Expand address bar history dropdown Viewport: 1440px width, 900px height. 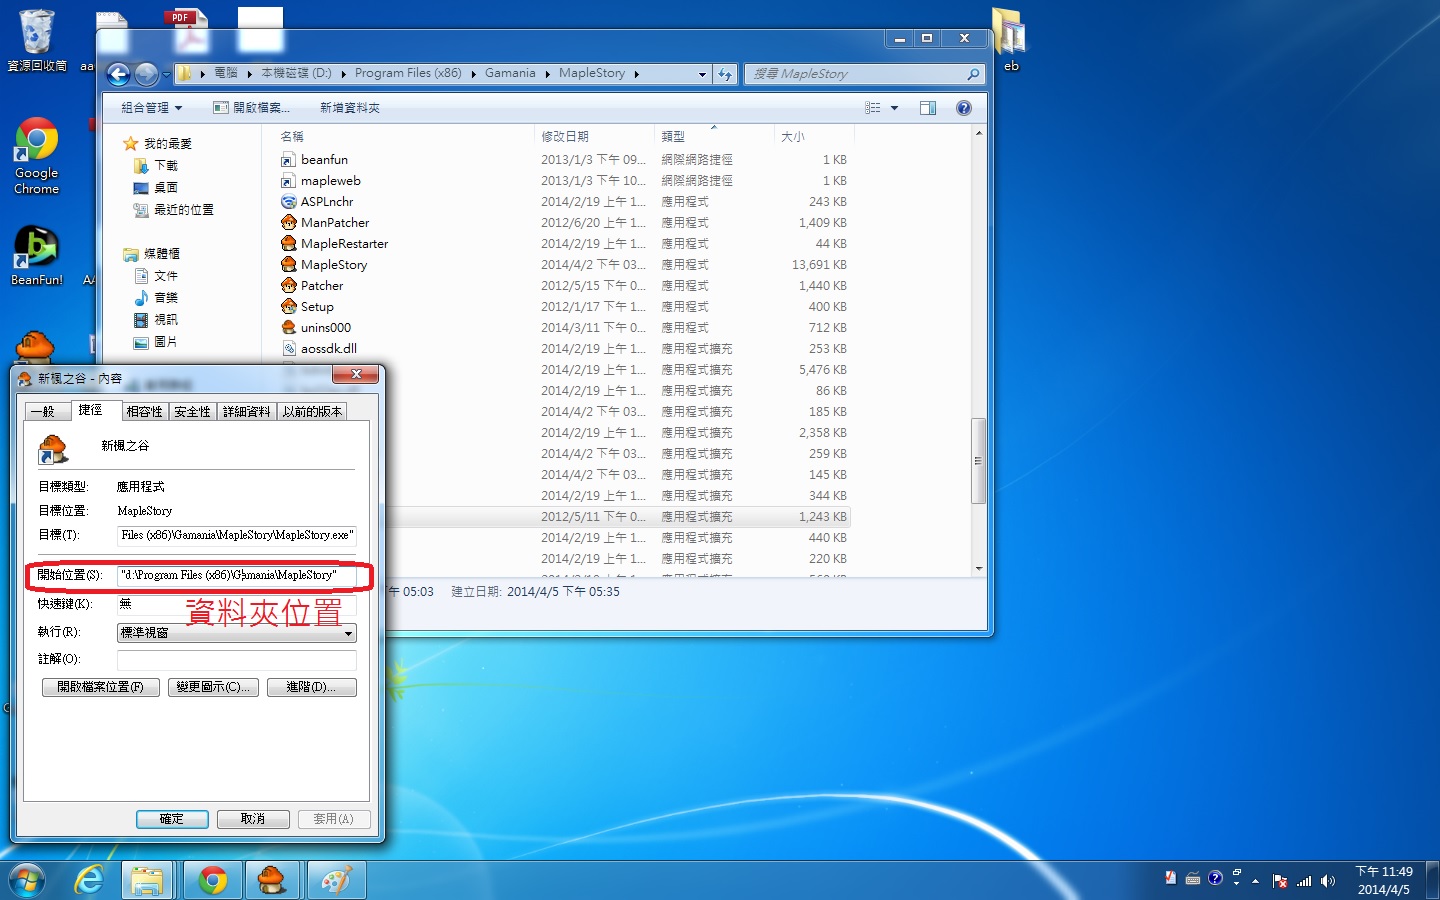click(701, 74)
